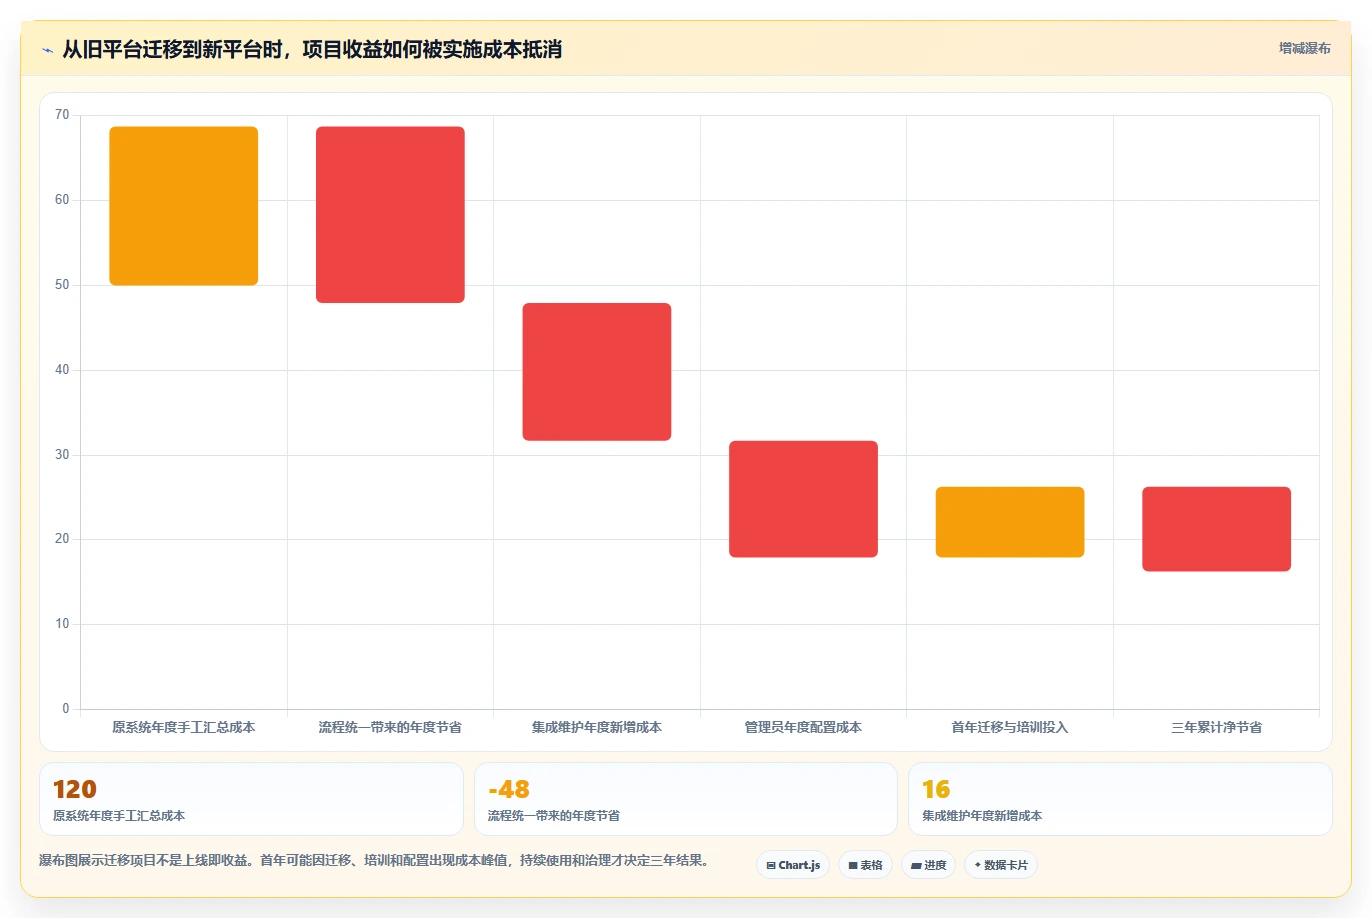This screenshot has width=1372, height=918.
Task: Click the orange 首年迁移与培训投入 bar
Action: point(1010,522)
